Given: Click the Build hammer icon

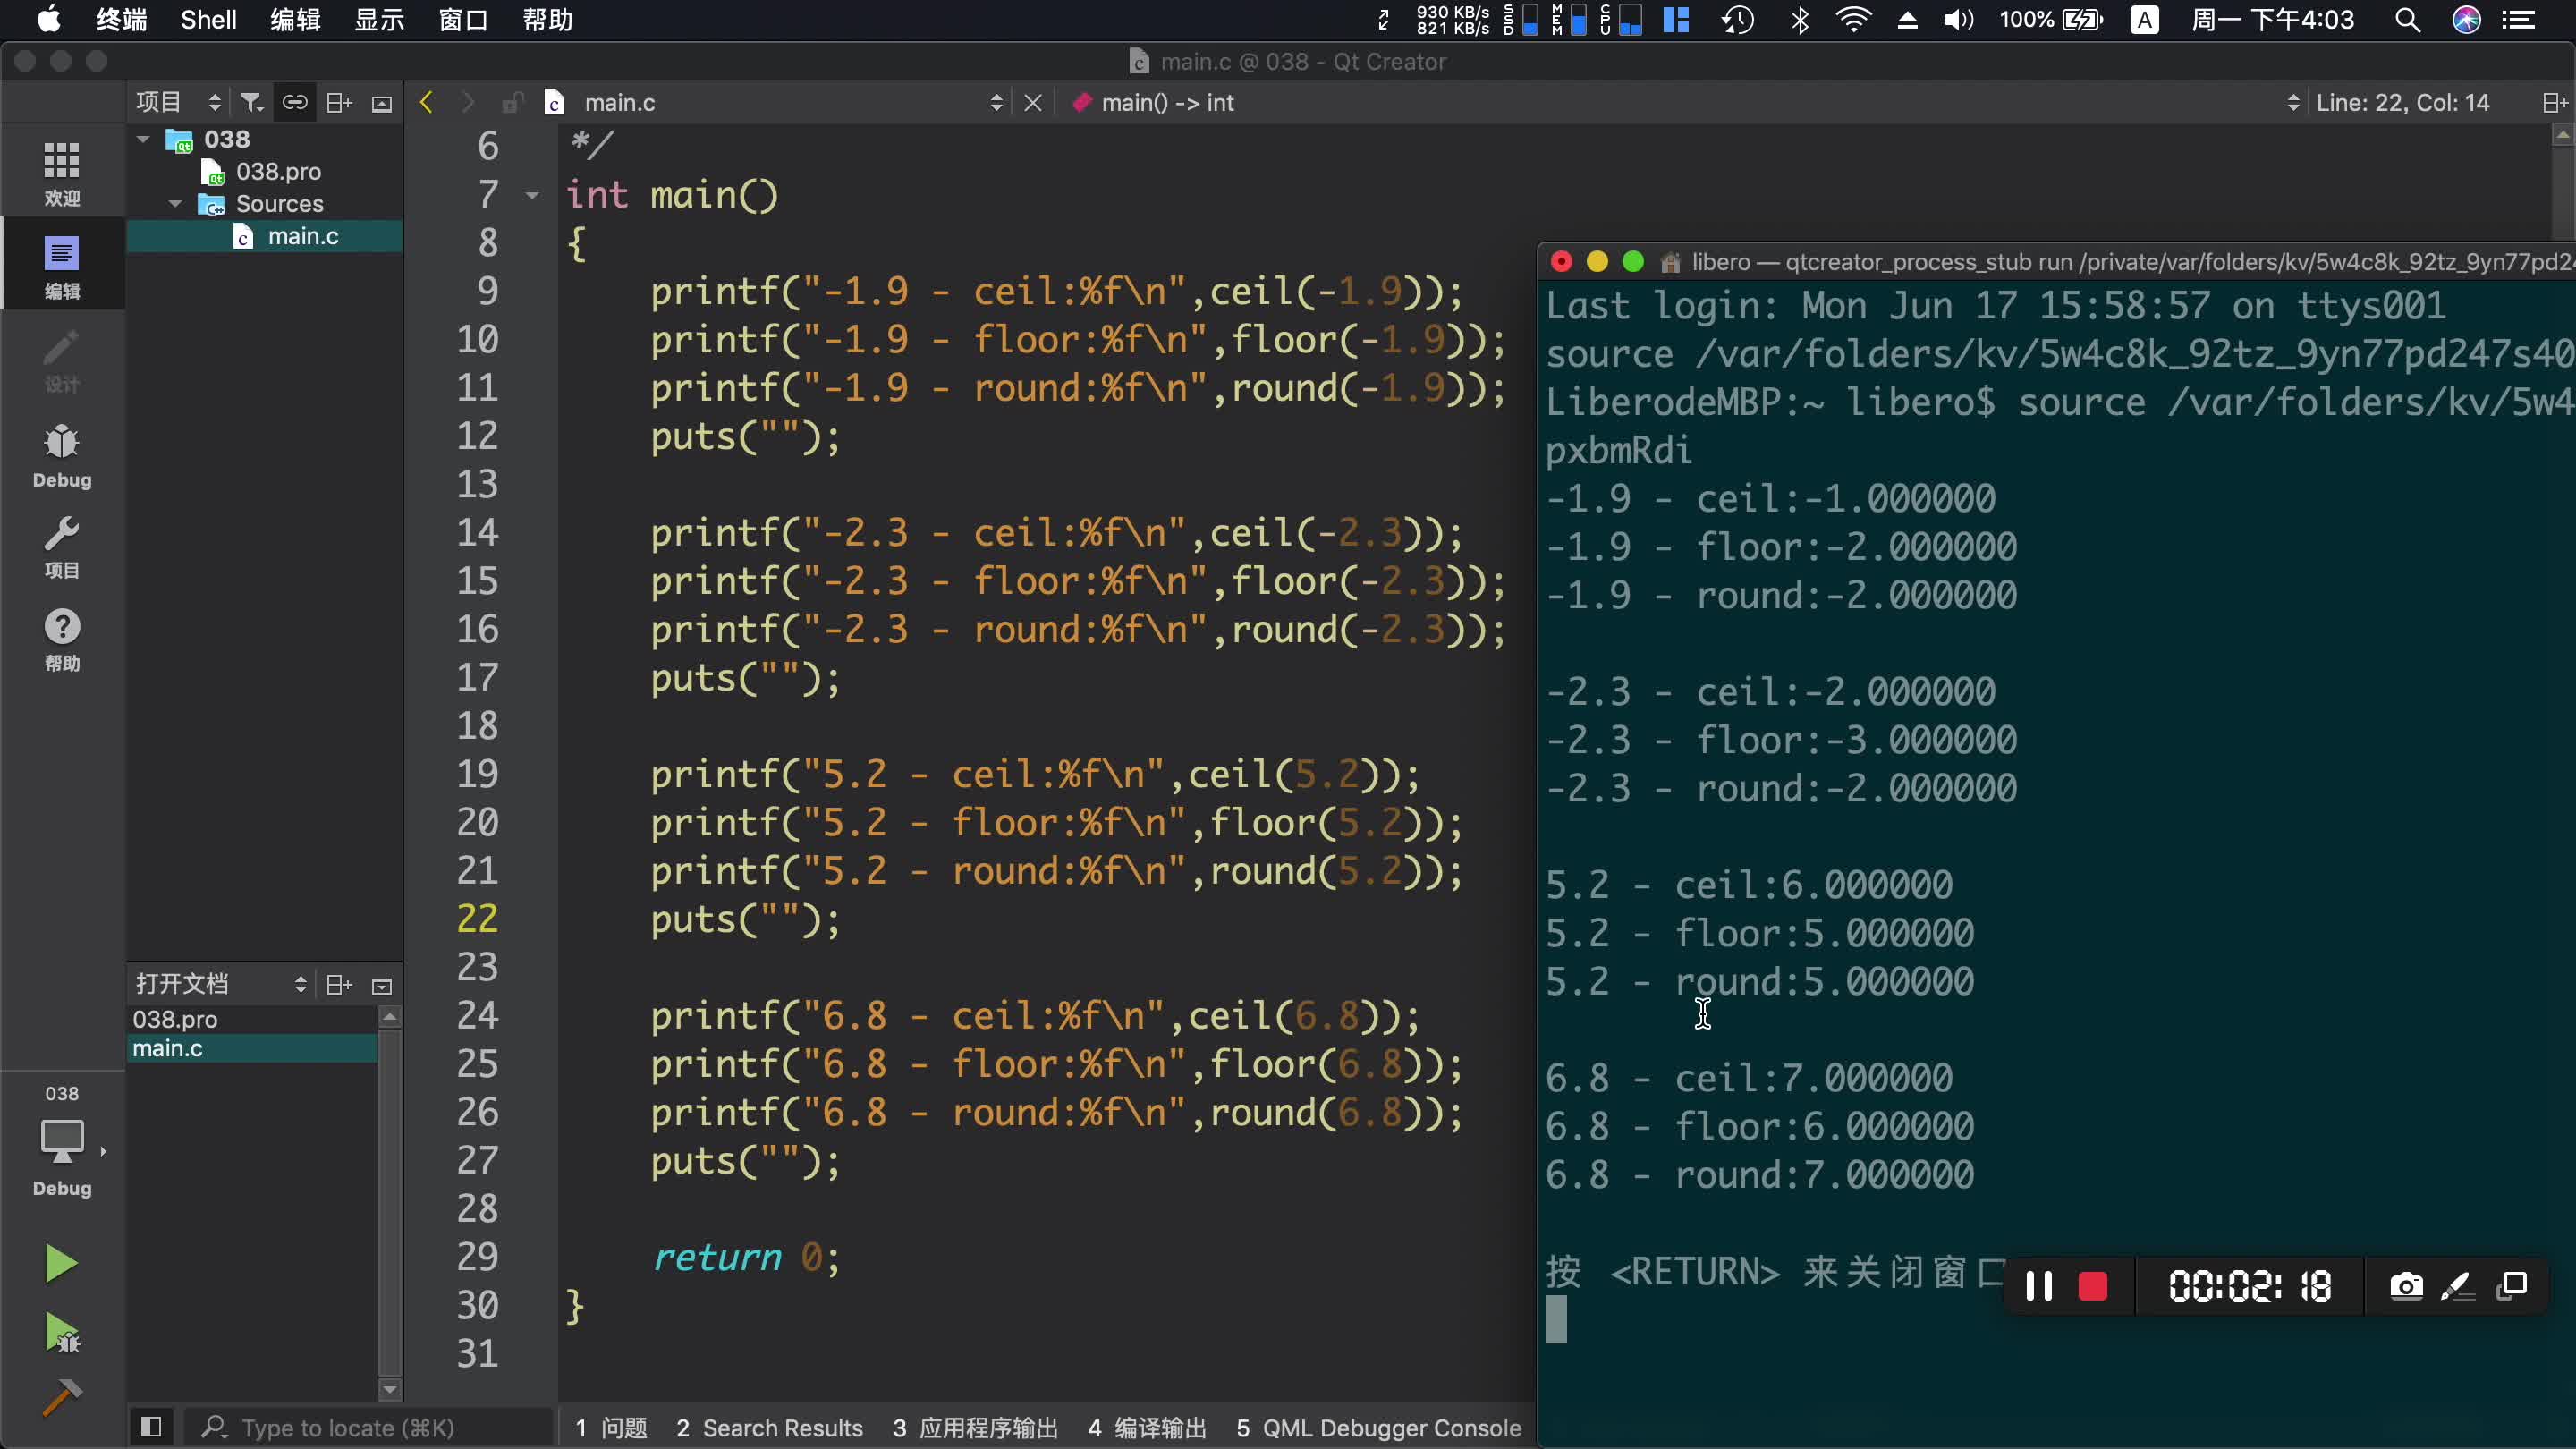Looking at the screenshot, I should pos(62,1397).
